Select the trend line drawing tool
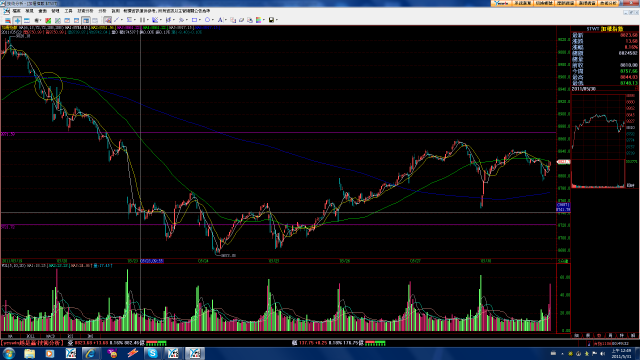This screenshot has height=360, width=640. click(117, 20)
